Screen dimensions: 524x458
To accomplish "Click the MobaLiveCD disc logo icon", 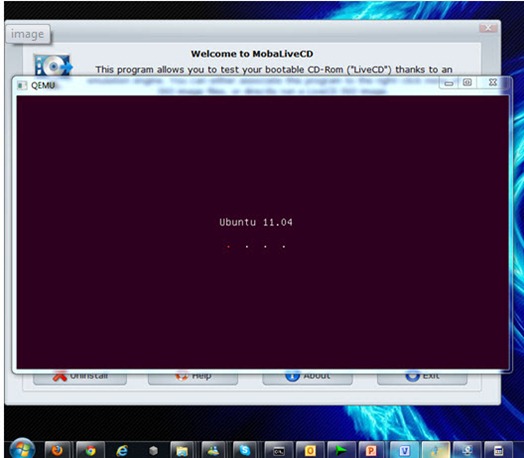I will (x=53, y=65).
